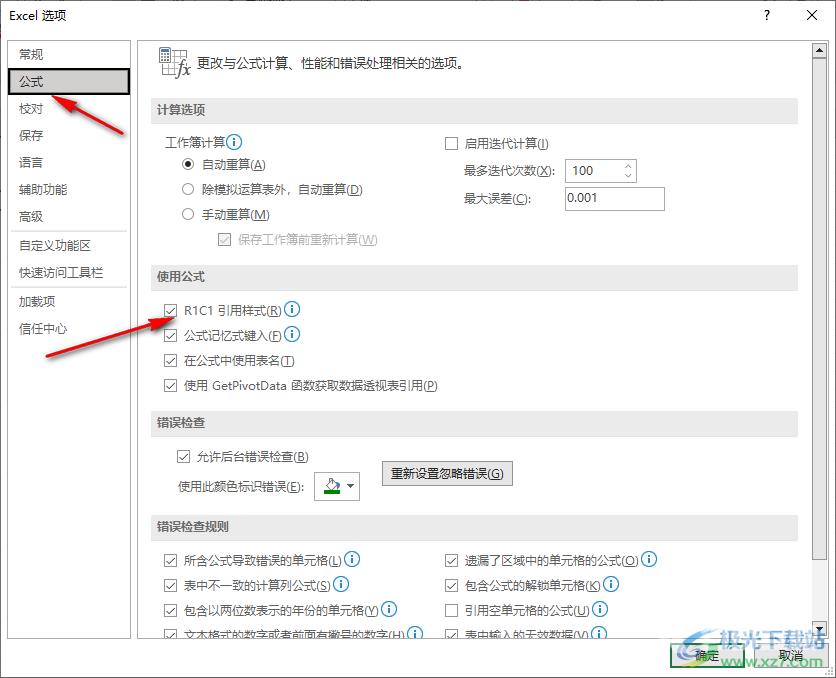
Task: Open the 高级 category
Action: (x=69, y=216)
